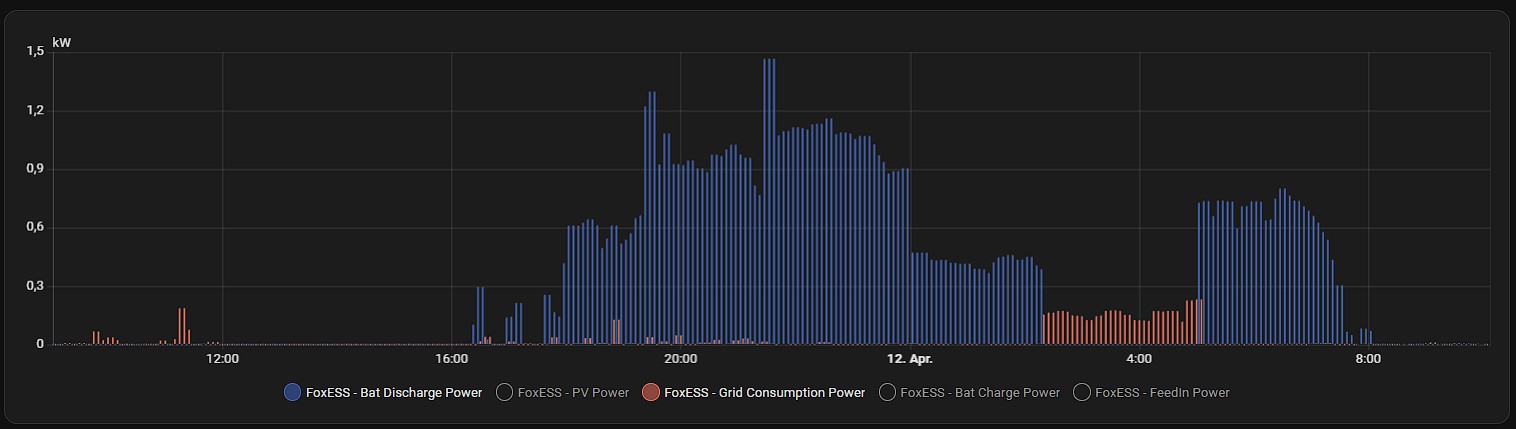Toggle the orange Grid Consumption Power legend circle

[x=651, y=393]
